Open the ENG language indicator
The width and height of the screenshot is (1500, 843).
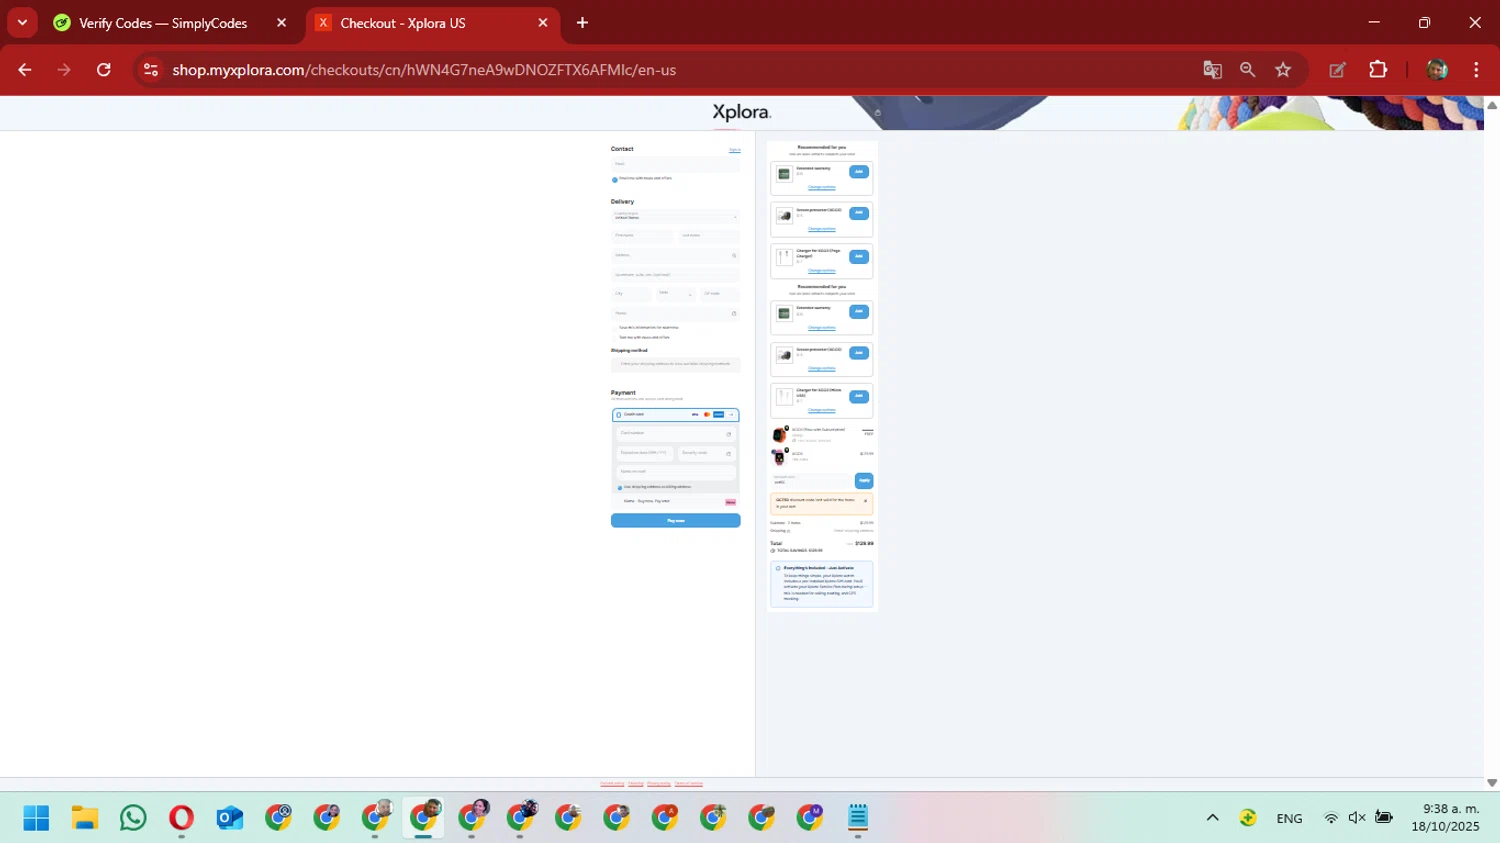coord(1289,818)
